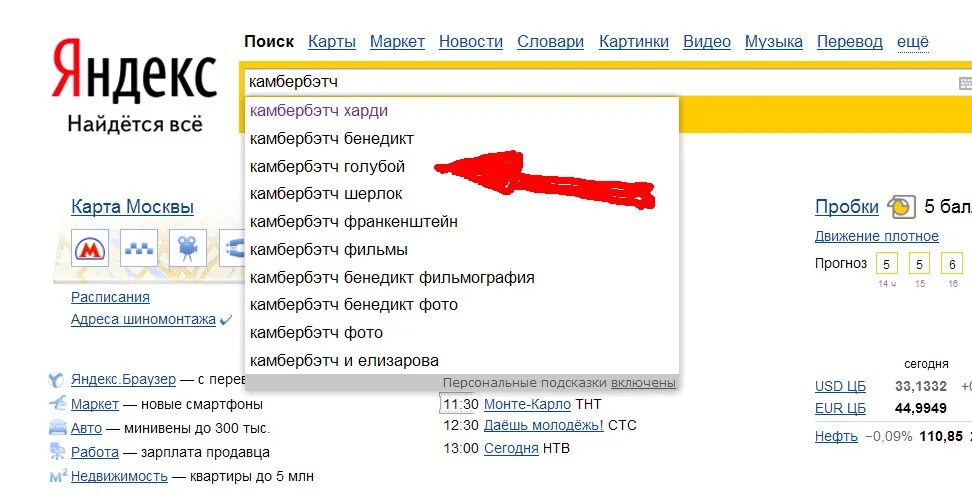Screen dimensions: 972x499
Task: Open Адреса шиномонтажа link
Action: pyautogui.click(x=143, y=320)
